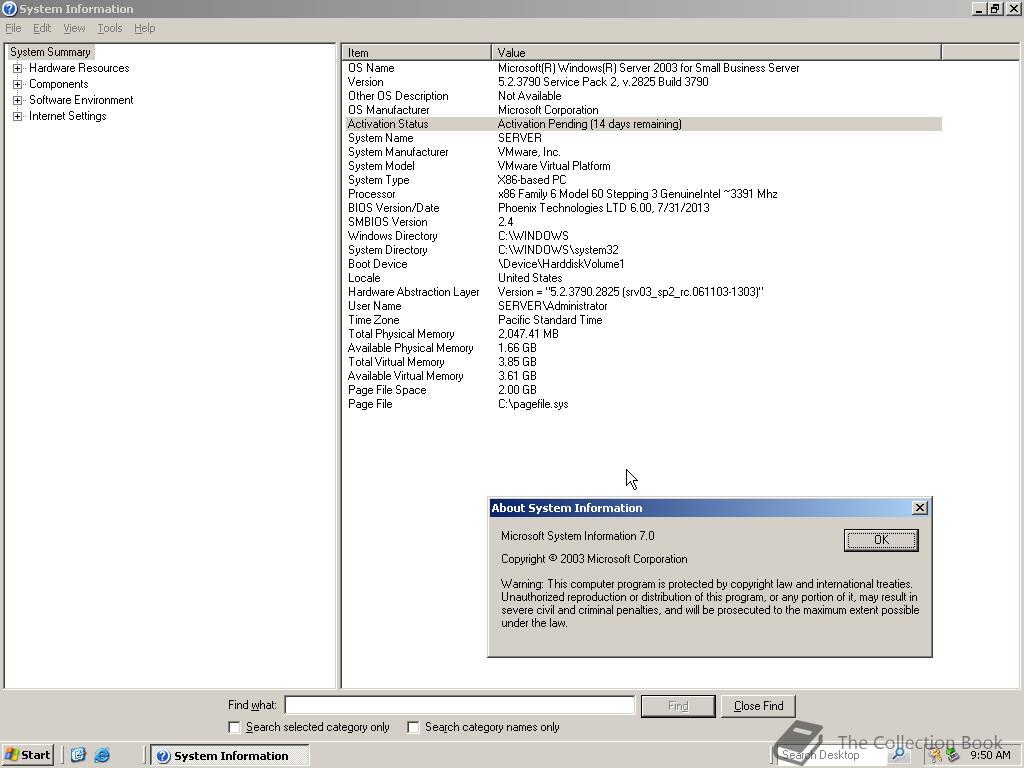Open the Help menu
The image size is (1024, 768).
[144, 28]
